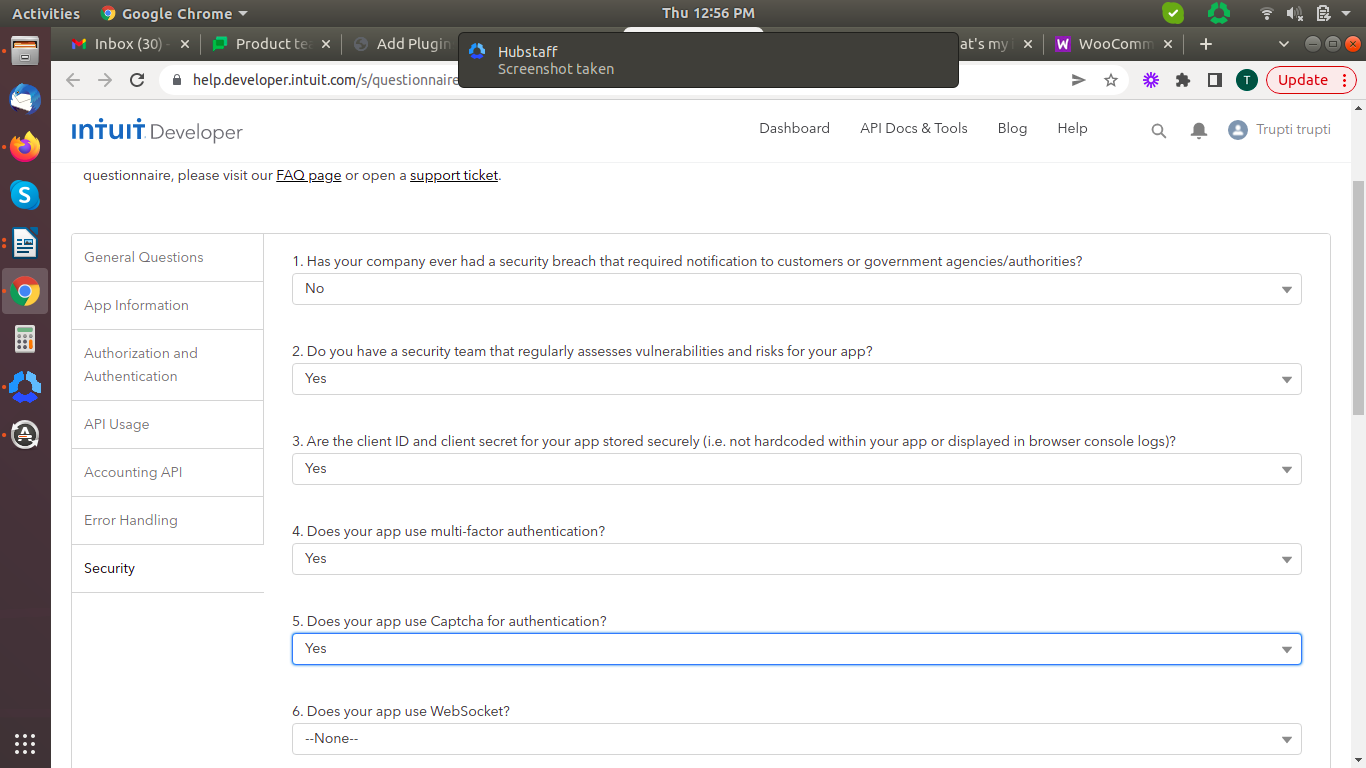Screen dimensions: 1366x768
Task: Open Skype from the dock
Action: click(x=25, y=195)
